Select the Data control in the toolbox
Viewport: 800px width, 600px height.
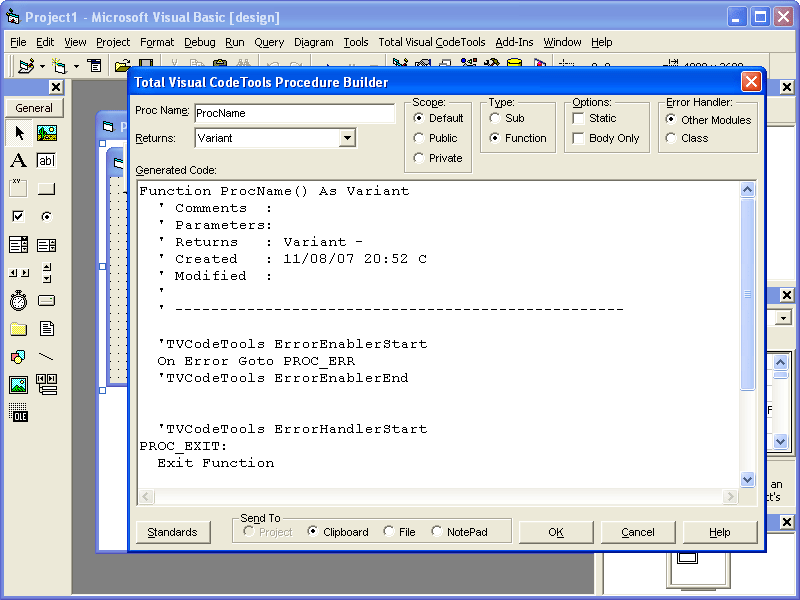46,385
